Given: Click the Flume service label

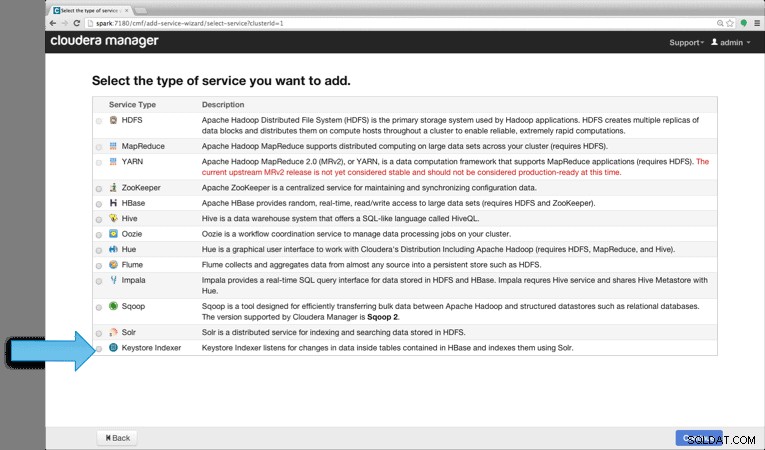Looking at the screenshot, I should (132, 265).
